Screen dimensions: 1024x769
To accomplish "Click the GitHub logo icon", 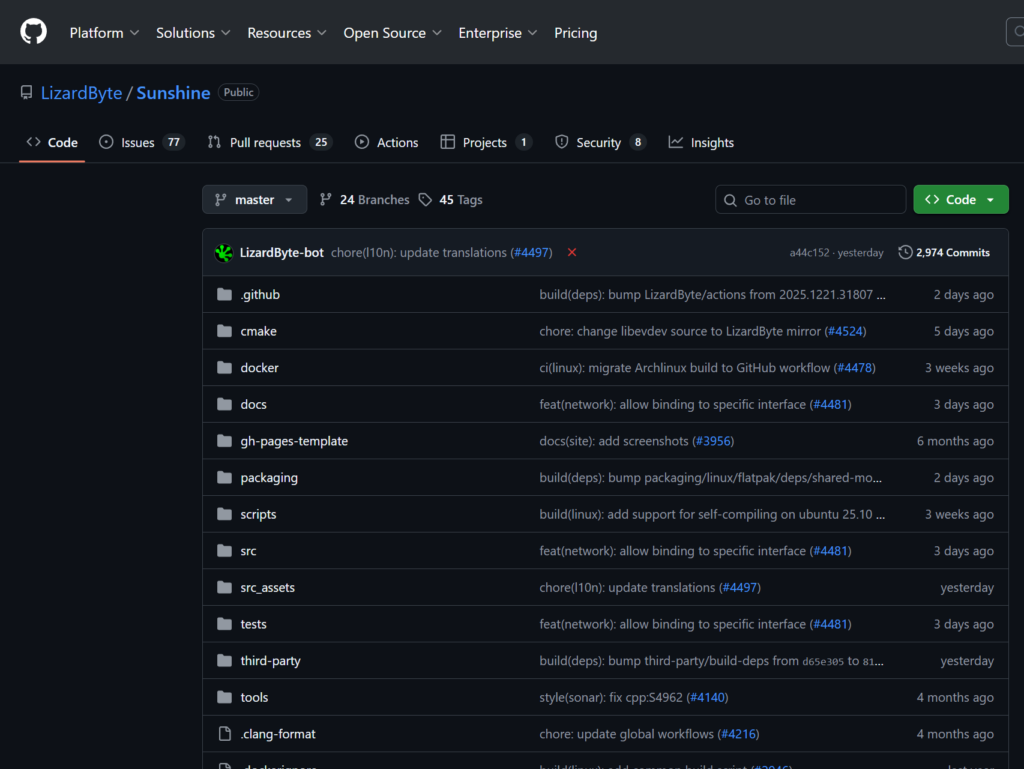I will [33, 32].
